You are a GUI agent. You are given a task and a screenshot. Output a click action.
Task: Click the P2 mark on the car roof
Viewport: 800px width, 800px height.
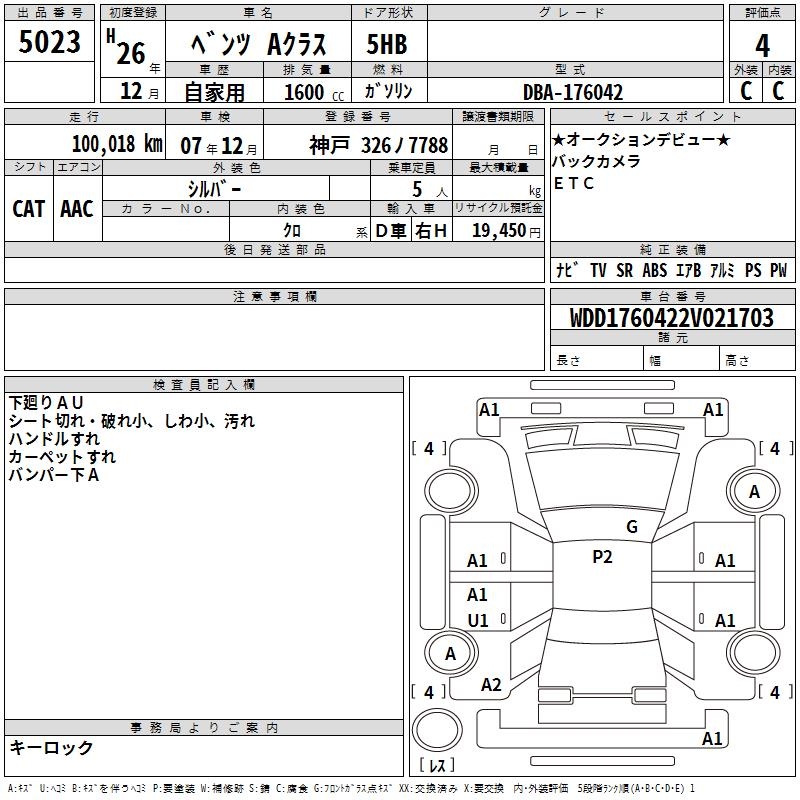point(601,558)
